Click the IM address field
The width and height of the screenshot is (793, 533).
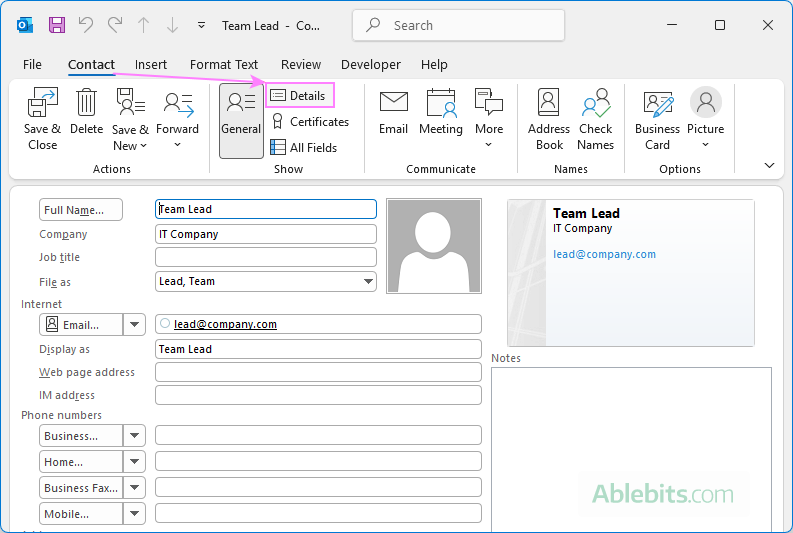[318, 395]
